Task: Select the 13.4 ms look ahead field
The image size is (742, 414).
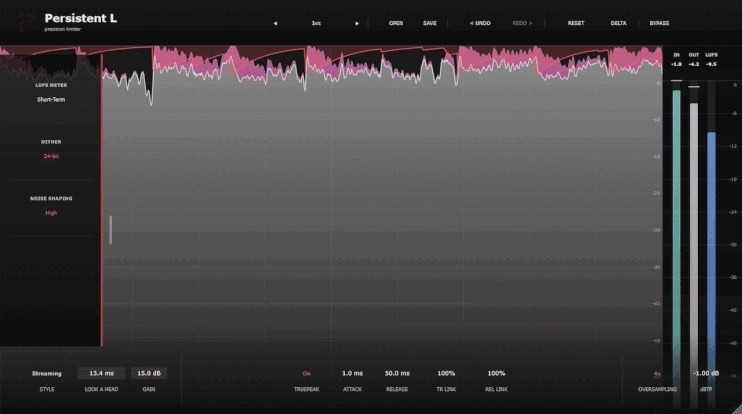Action: tap(101, 373)
